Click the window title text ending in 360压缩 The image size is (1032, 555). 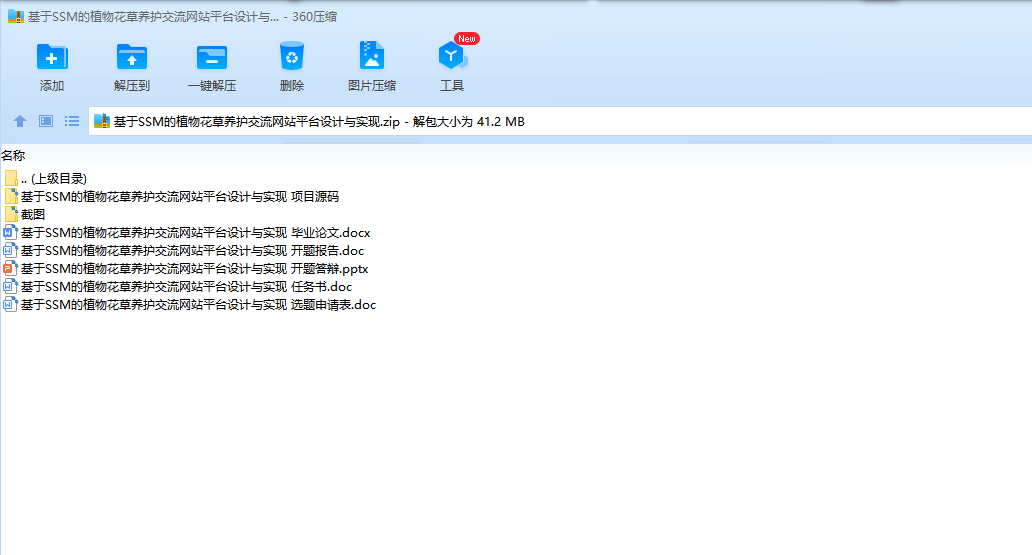(182, 16)
